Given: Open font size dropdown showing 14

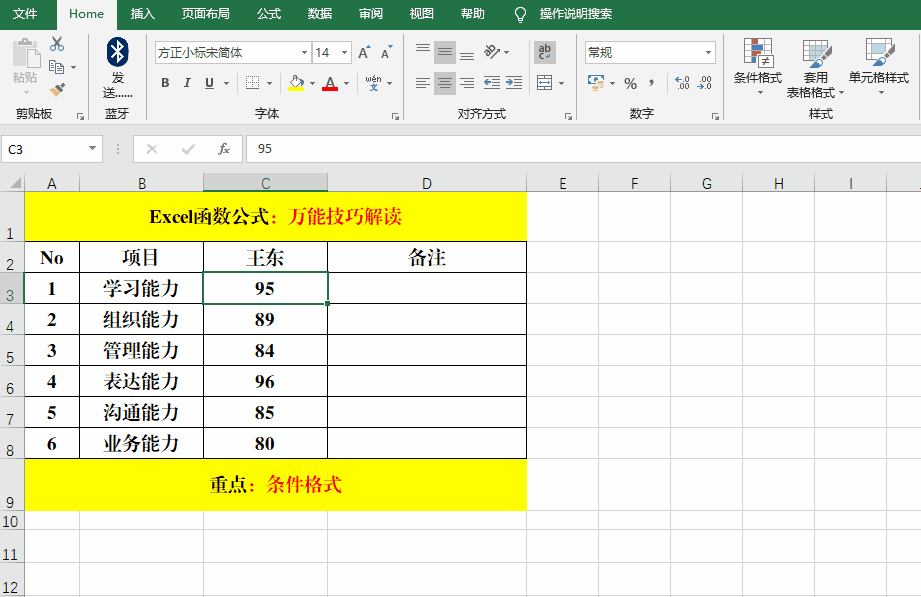Looking at the screenshot, I should [x=345, y=53].
